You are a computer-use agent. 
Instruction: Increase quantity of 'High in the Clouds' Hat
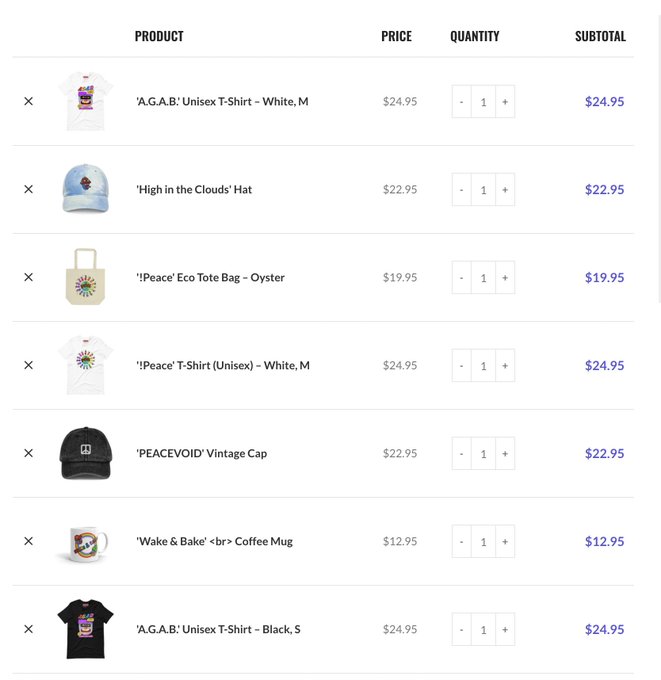pos(505,190)
